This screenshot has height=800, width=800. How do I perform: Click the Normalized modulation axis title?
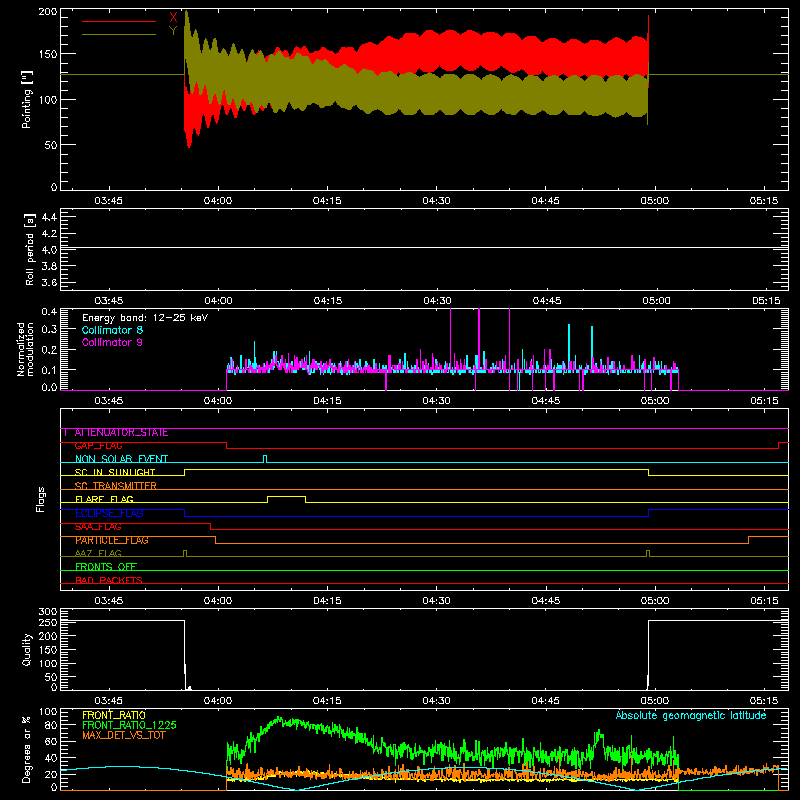tap(25, 349)
